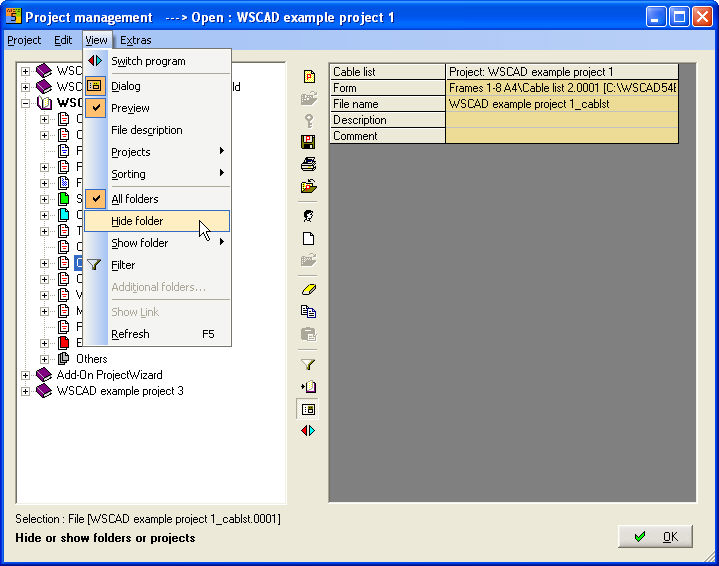
Task: Click the pressed dialog view toolbar button
Action: point(309,409)
